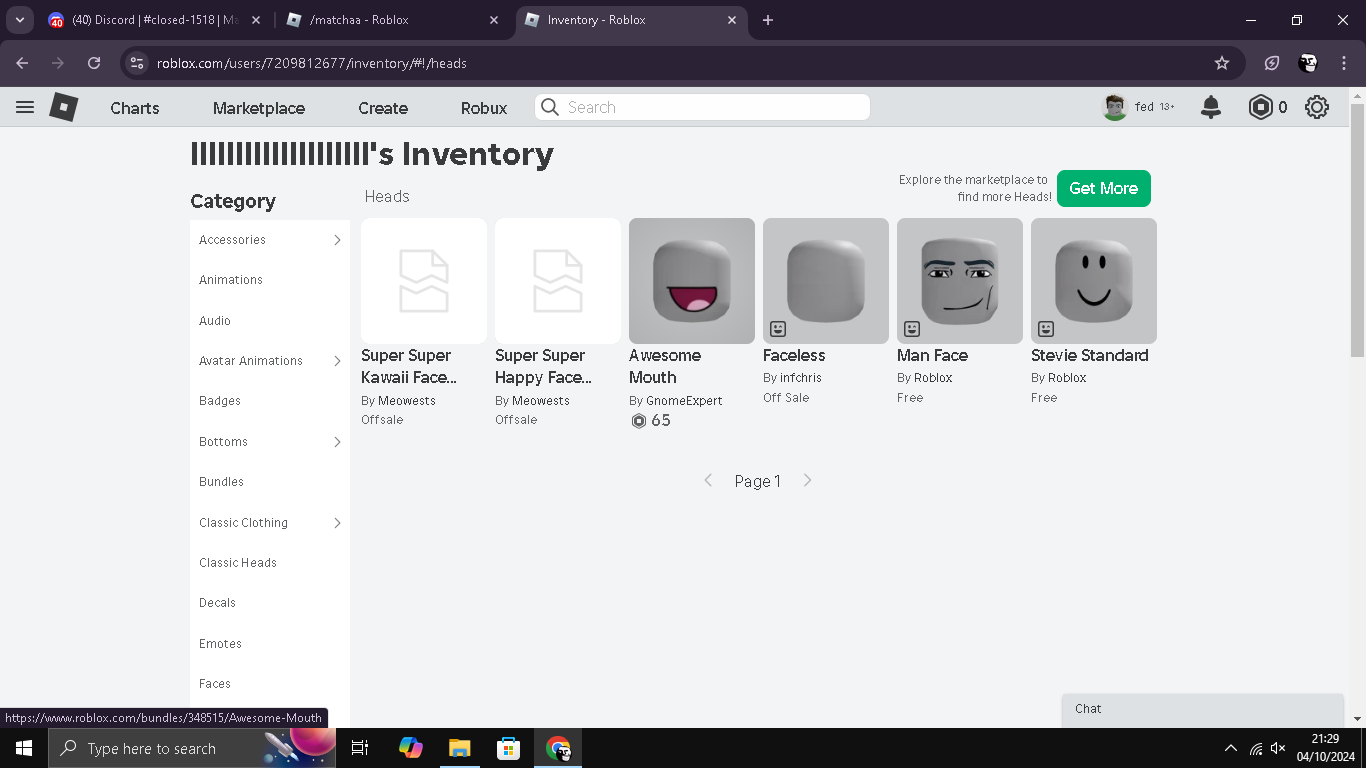This screenshot has width=1366, height=768.
Task: Open the browser tab search dropdown
Action: point(20,20)
